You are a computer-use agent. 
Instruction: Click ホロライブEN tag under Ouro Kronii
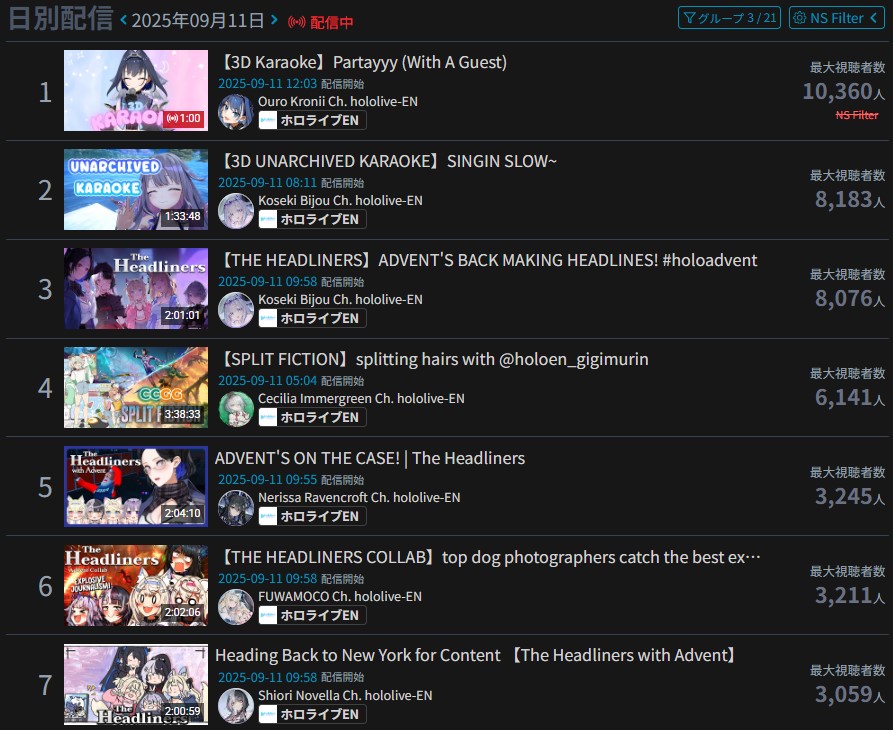312,120
